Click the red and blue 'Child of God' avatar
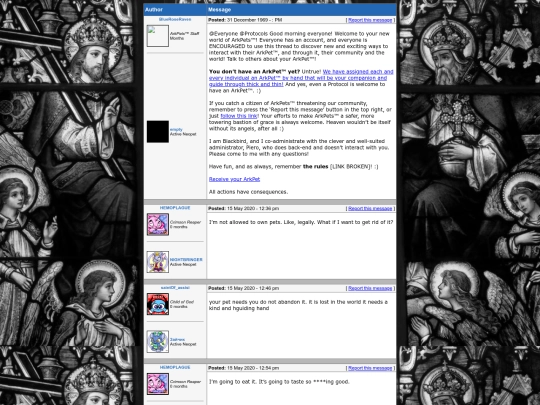 tap(158, 304)
